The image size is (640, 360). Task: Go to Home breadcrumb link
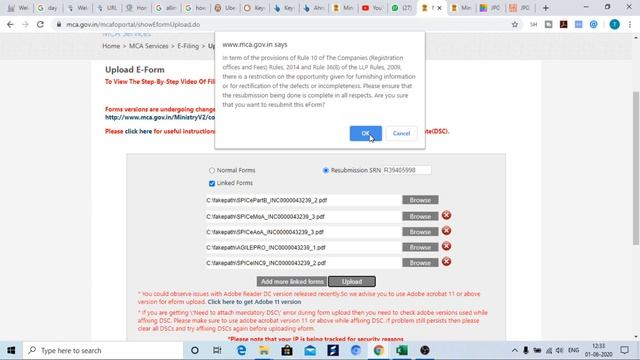[111, 46]
